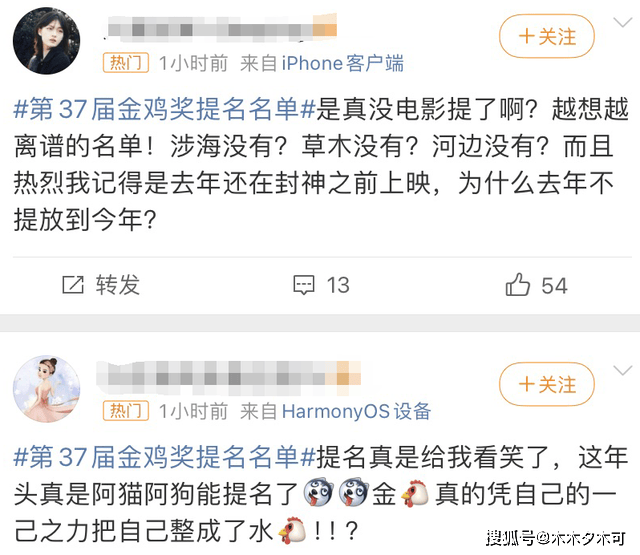Screen dimensions: 640x555
Task: Click the first husky emoji in second post
Action: (318, 493)
